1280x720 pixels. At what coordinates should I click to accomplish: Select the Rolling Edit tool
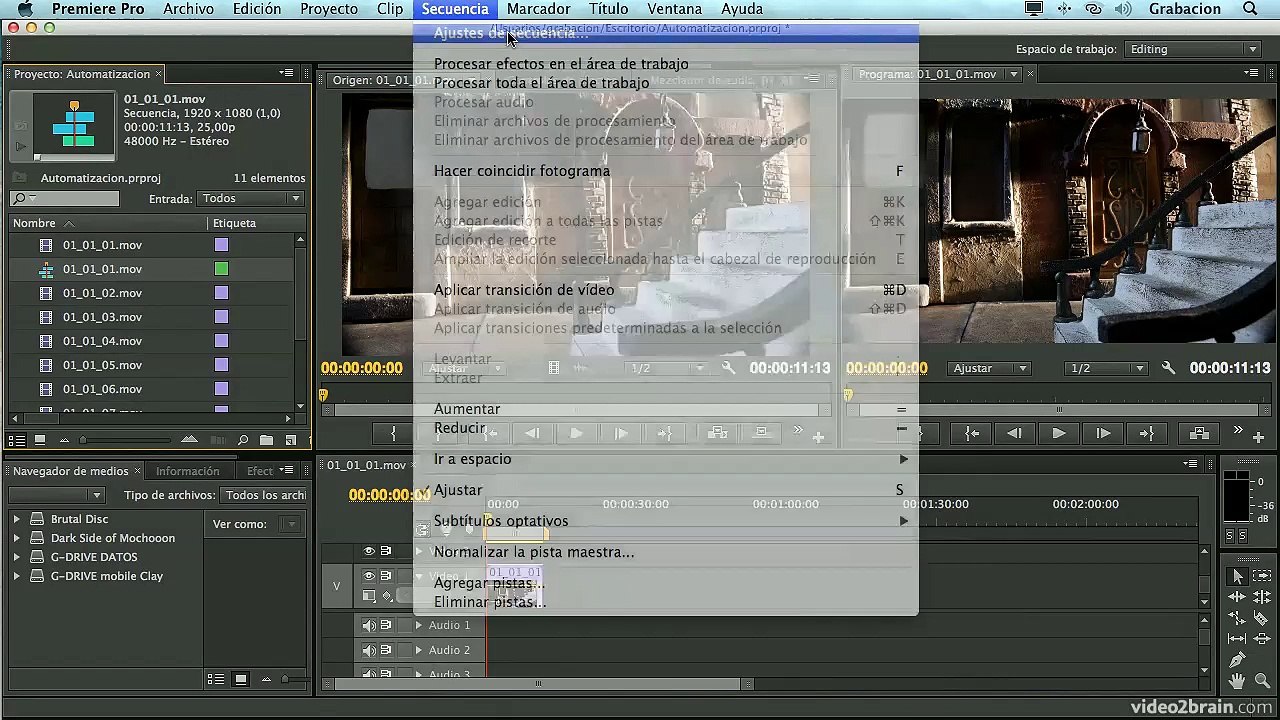tap(1261, 597)
